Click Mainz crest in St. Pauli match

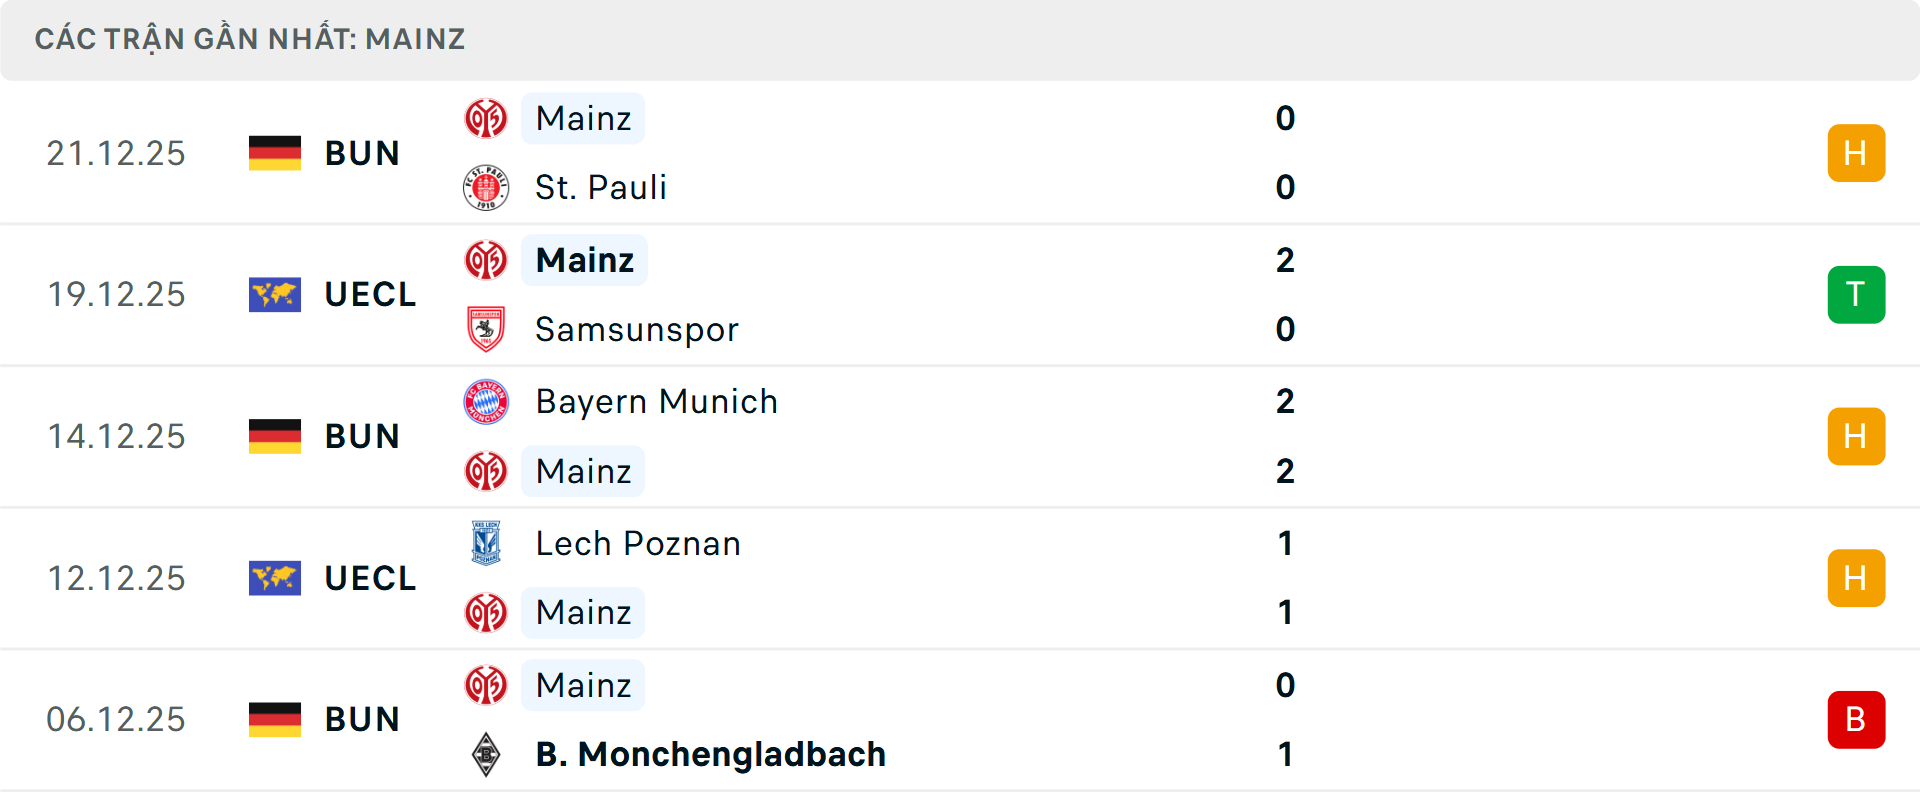(x=486, y=119)
